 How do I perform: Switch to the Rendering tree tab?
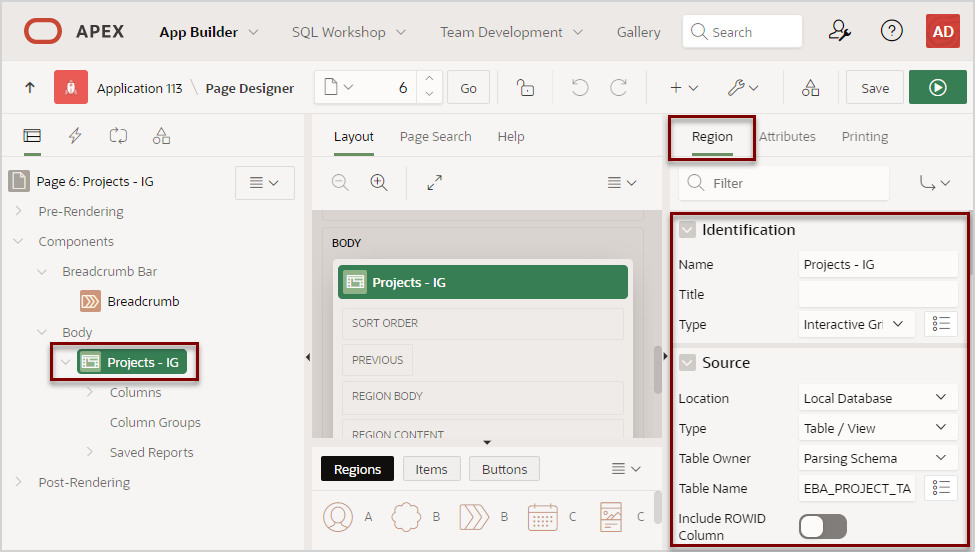(32, 136)
